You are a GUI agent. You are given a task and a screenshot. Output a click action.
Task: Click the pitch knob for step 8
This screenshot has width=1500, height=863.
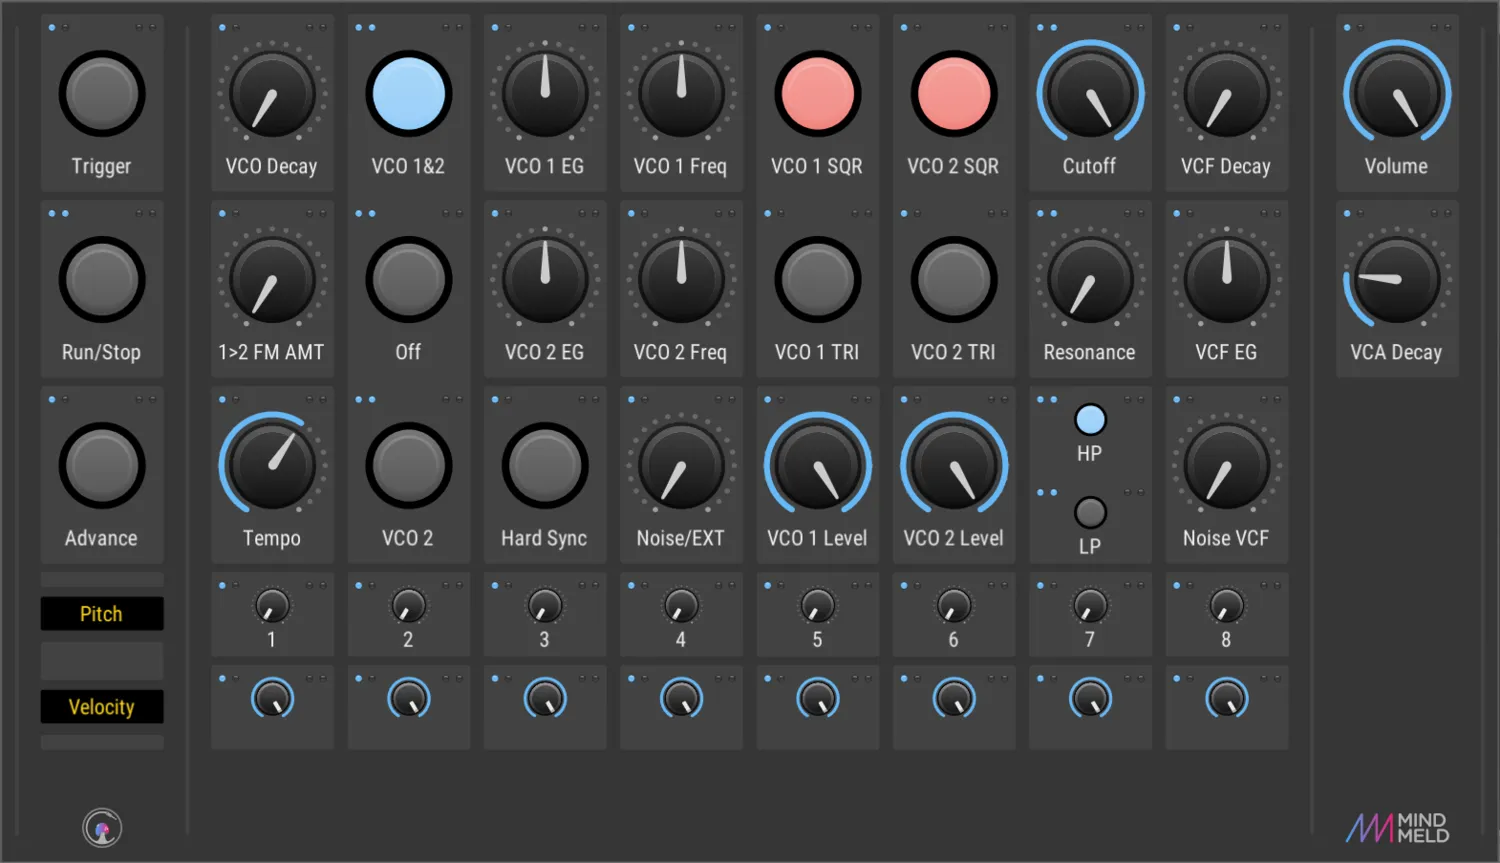pos(1227,605)
